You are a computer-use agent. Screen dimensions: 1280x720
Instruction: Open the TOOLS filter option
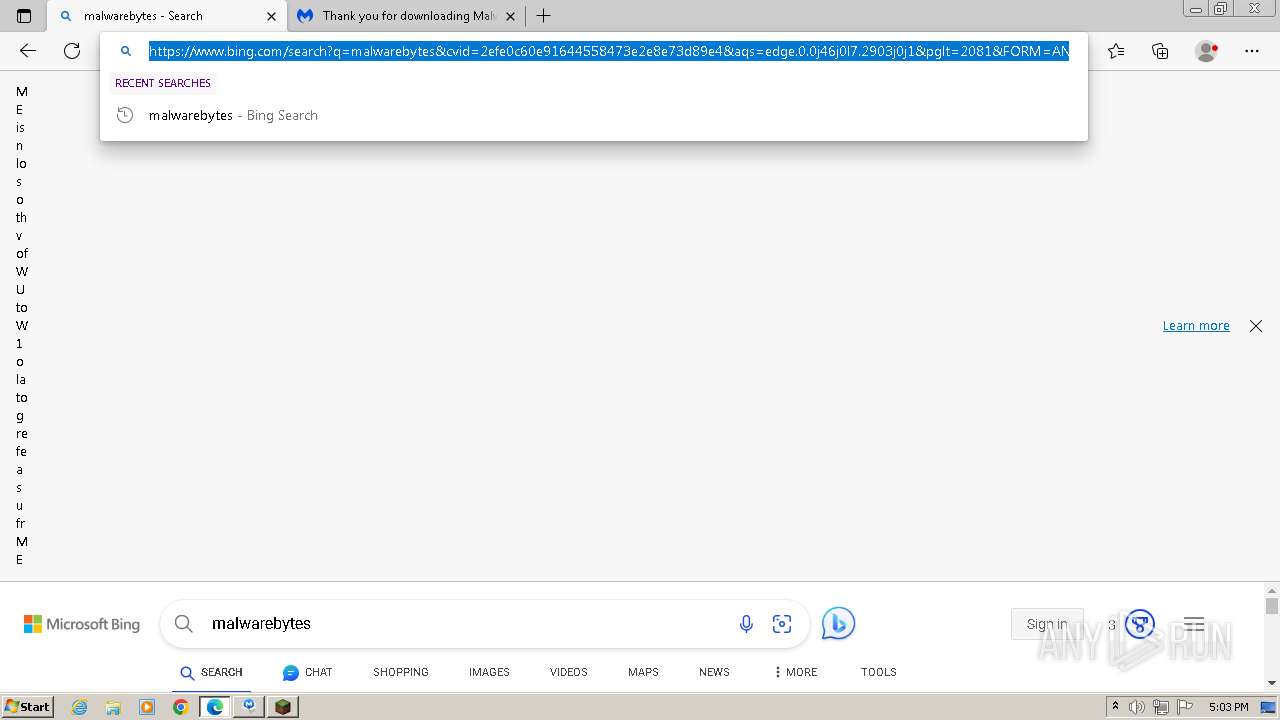click(879, 672)
